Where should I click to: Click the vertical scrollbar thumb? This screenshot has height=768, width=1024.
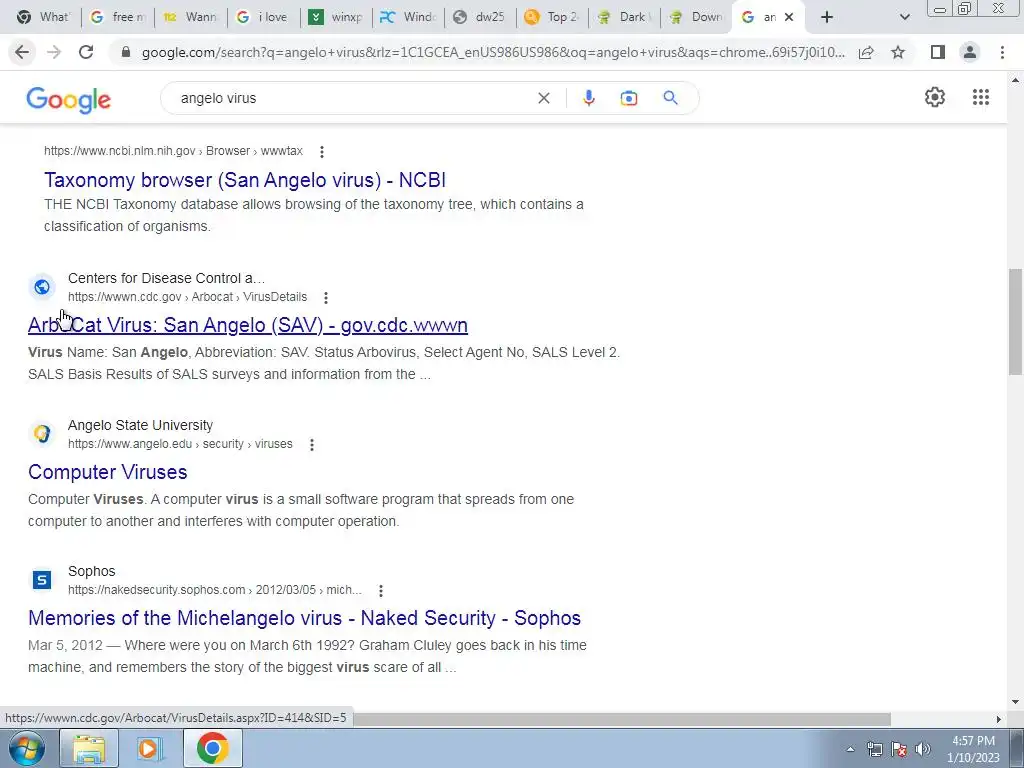coord(1015,321)
